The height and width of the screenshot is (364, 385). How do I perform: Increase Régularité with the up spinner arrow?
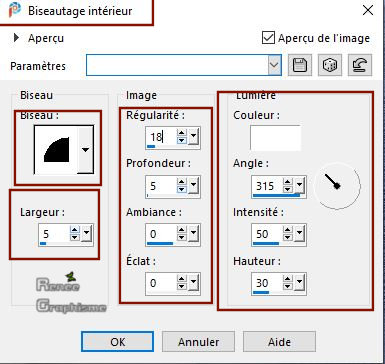(x=181, y=133)
